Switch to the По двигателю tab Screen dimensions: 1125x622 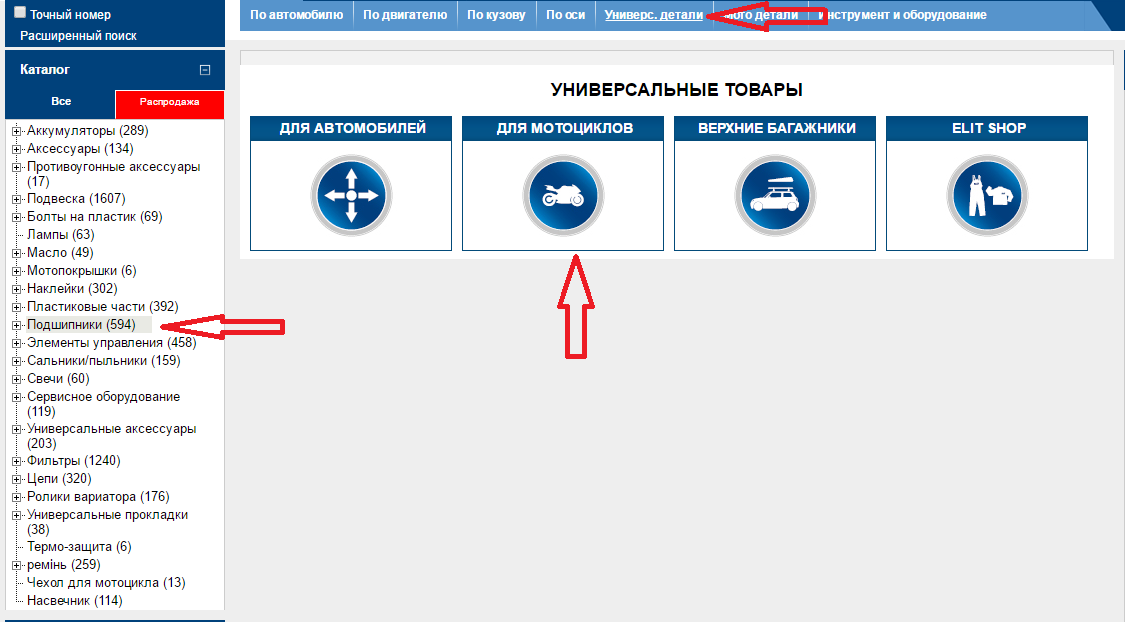click(x=405, y=15)
